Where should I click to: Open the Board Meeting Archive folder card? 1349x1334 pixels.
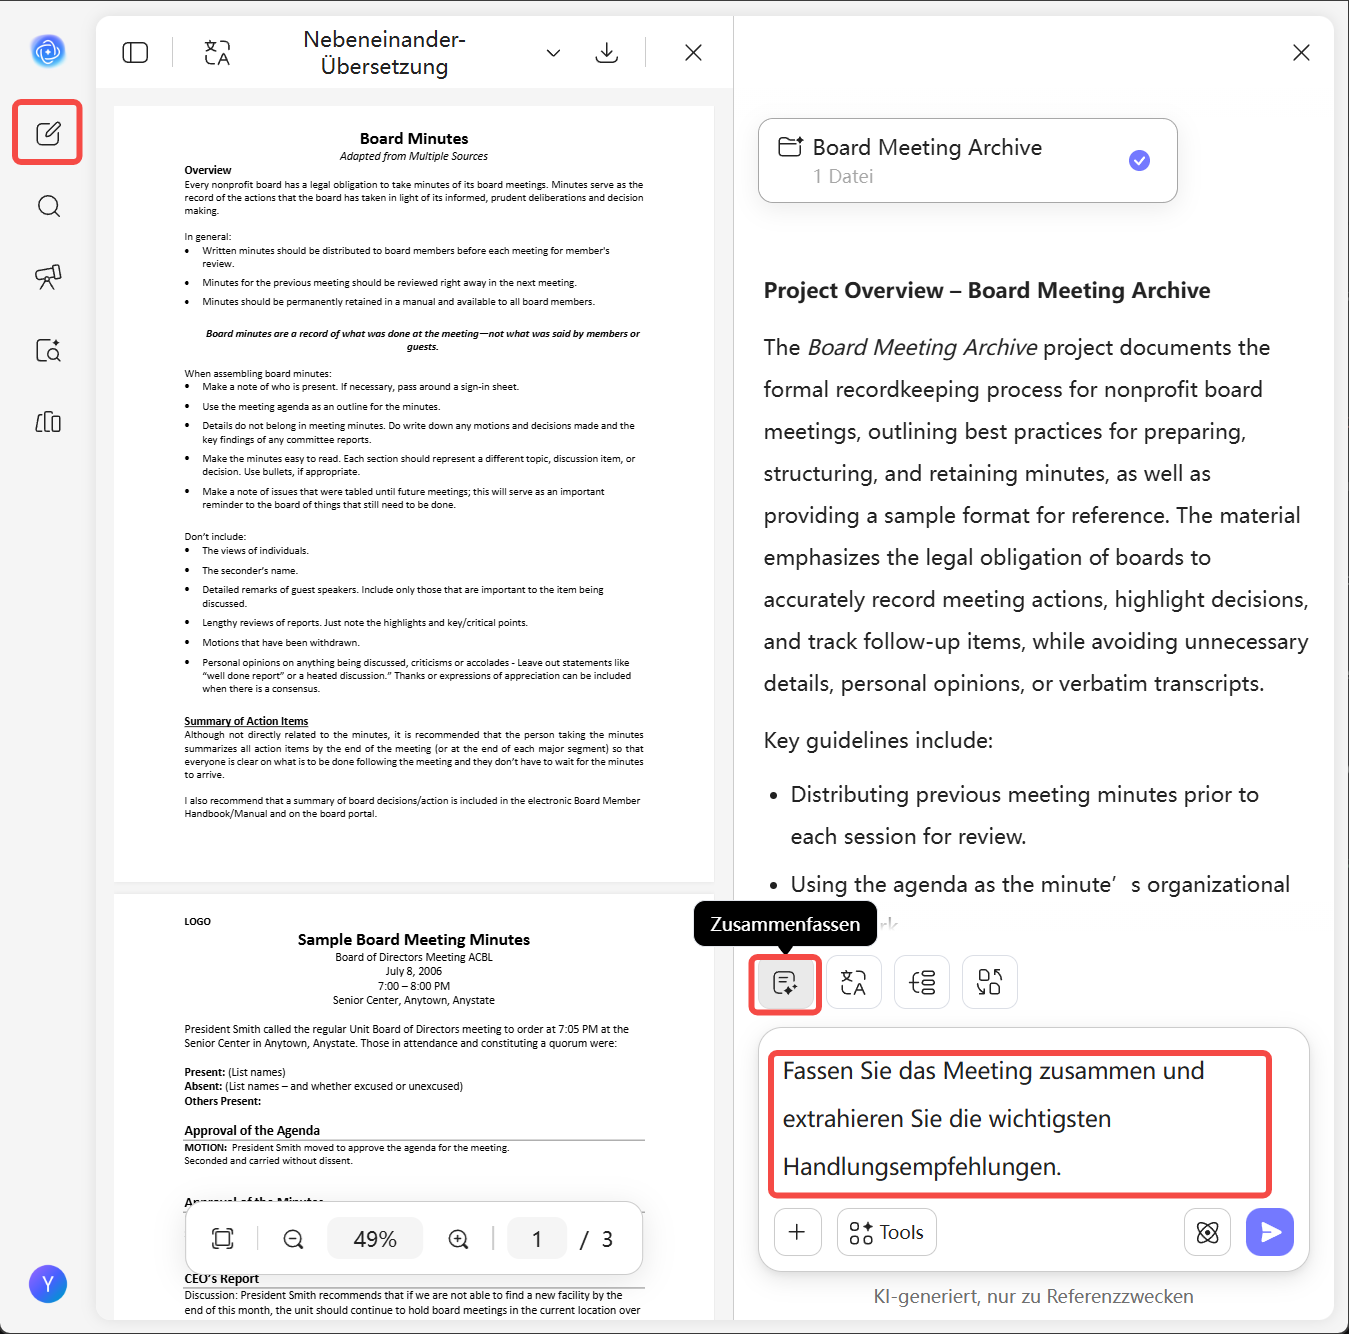[967, 161]
